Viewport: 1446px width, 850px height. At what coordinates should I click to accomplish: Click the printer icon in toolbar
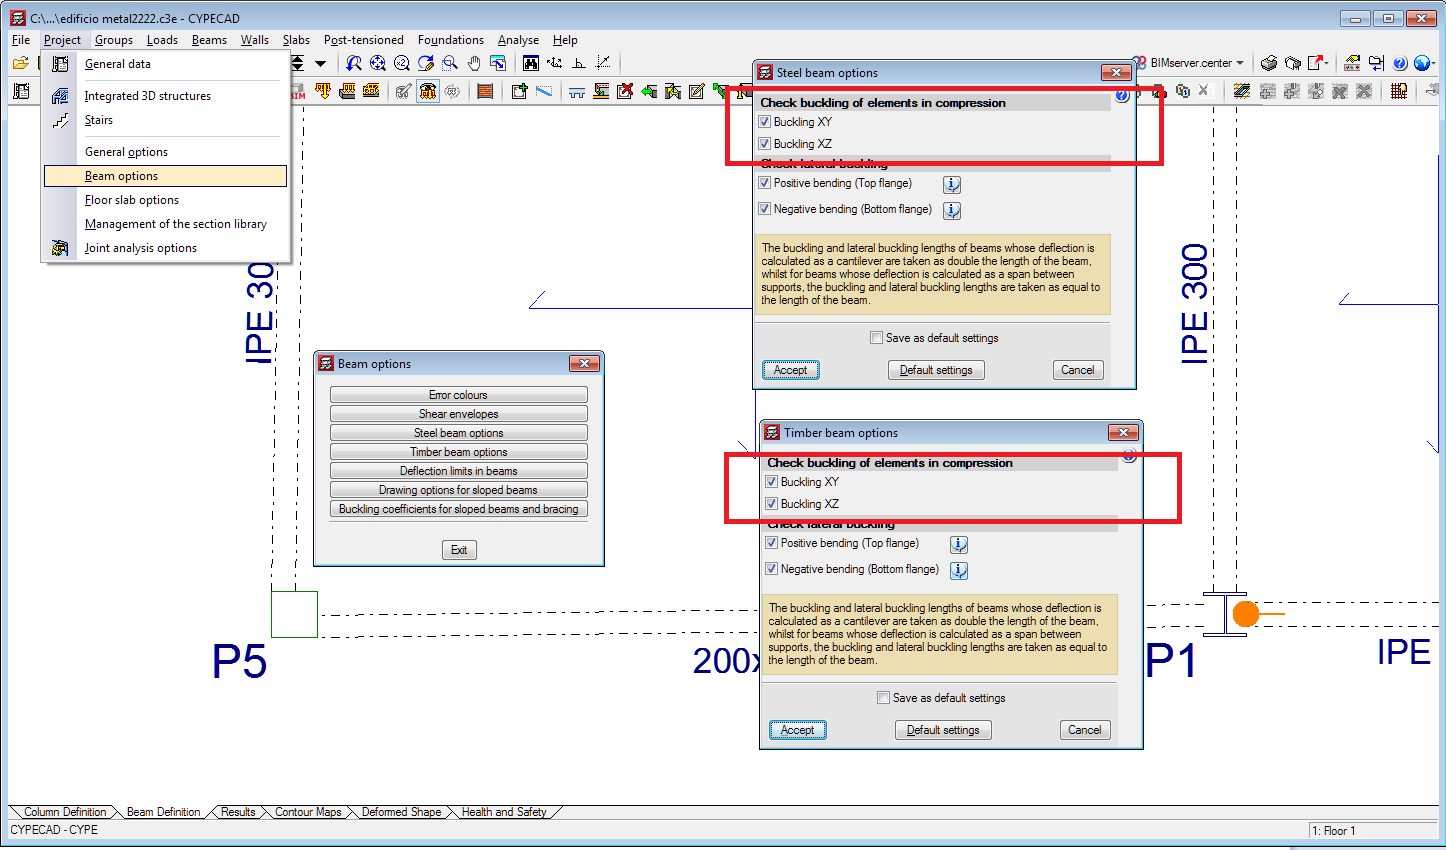[1269, 63]
